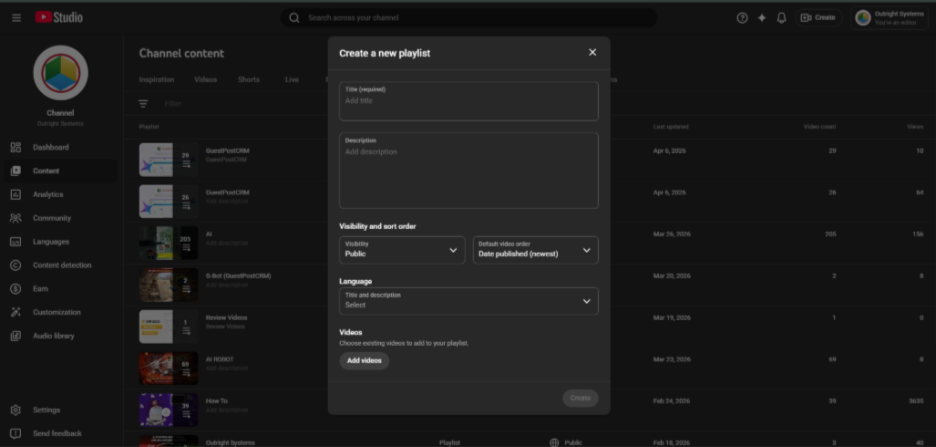Click the Search across your channel box
Image resolution: width=936 pixels, height=447 pixels.
tap(469, 18)
